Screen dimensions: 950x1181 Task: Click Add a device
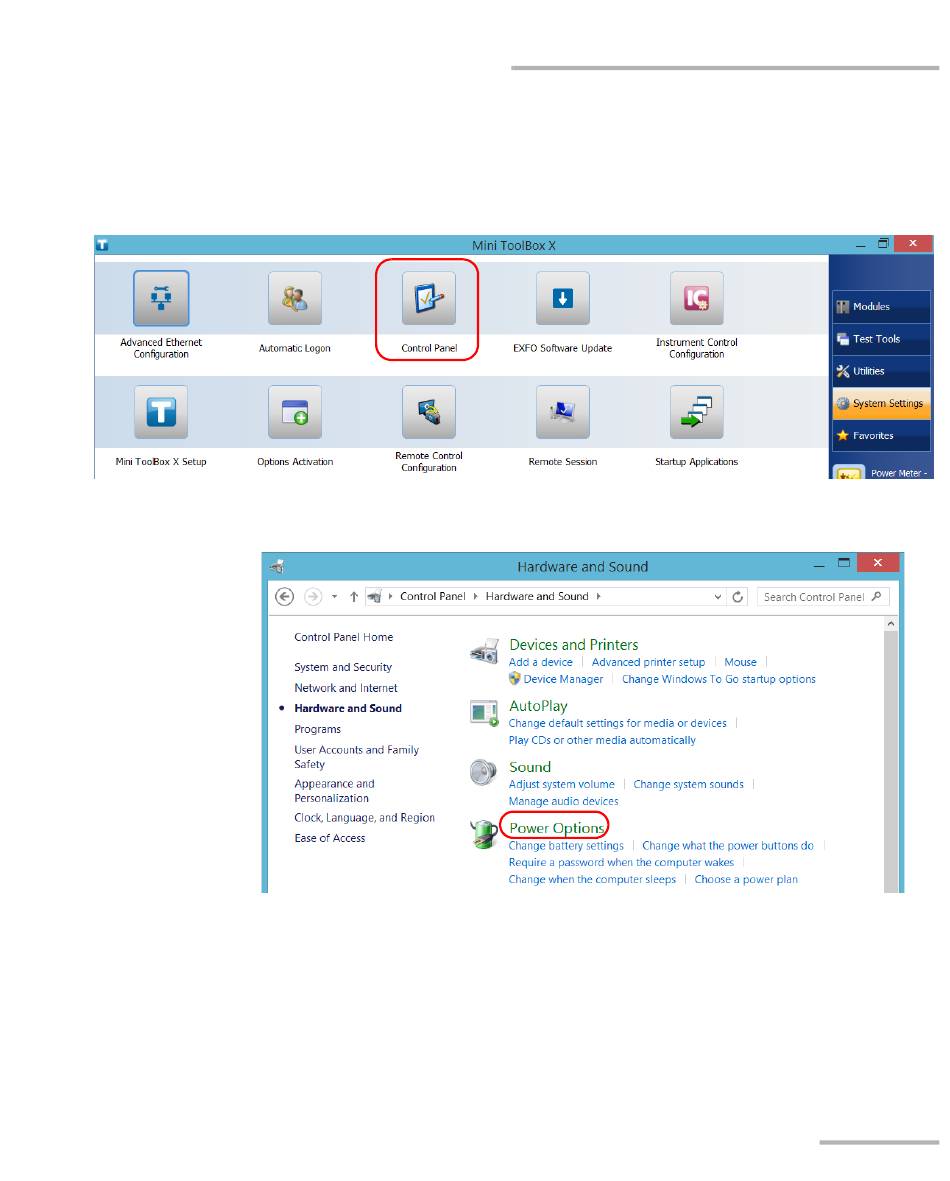(x=540, y=662)
